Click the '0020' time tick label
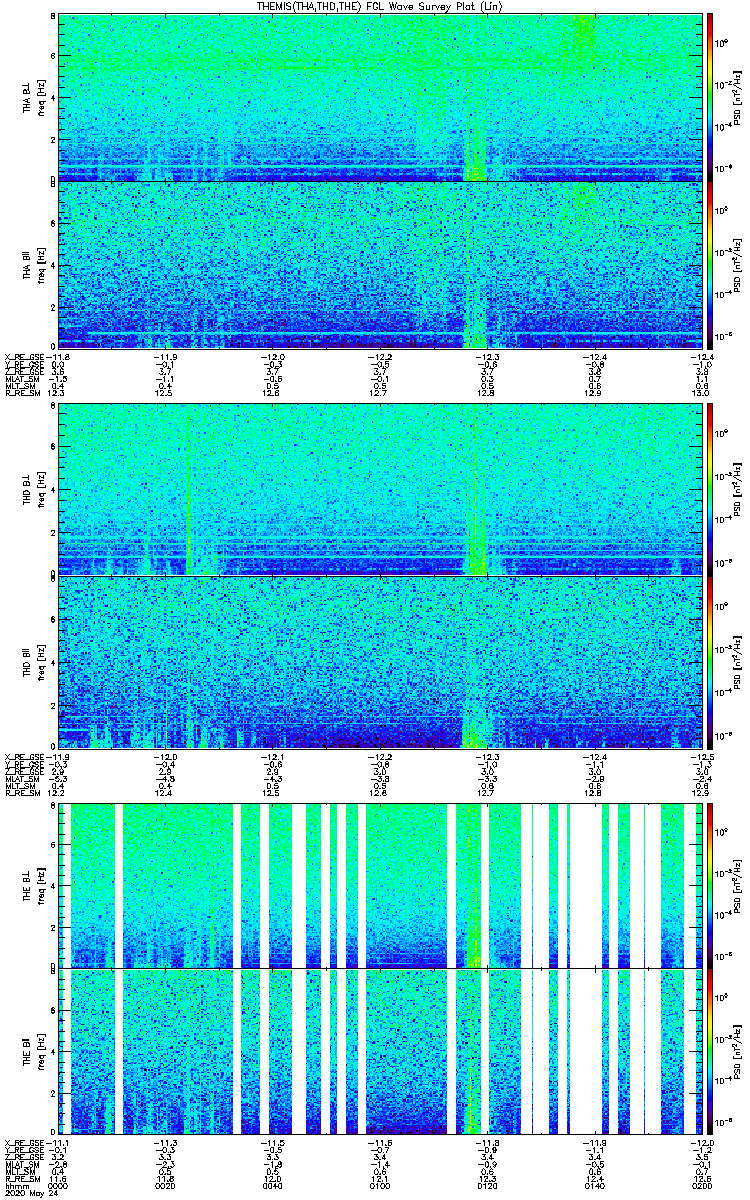Viewport: 750px width, 1200px height. [166, 1185]
